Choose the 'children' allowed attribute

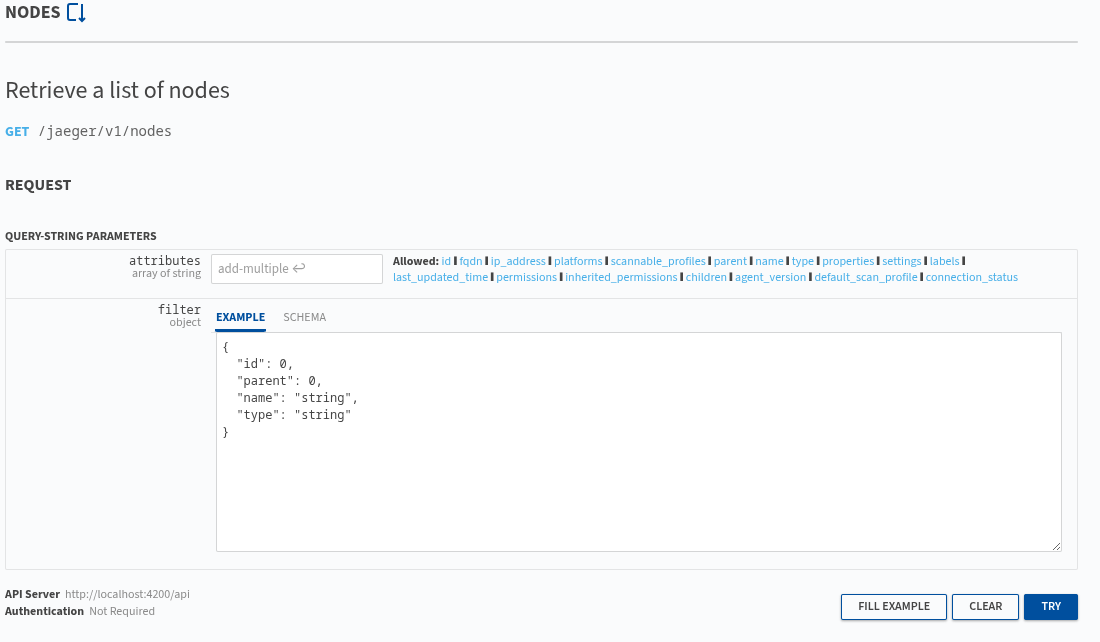tap(706, 277)
